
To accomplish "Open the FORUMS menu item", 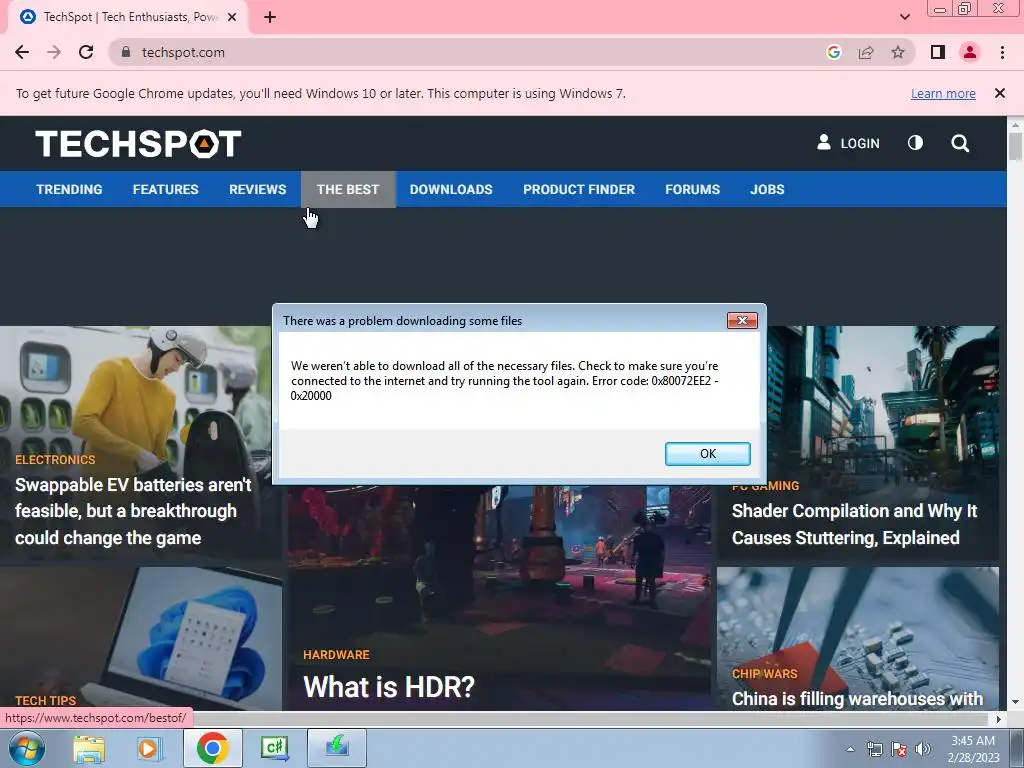I will click(692, 189).
